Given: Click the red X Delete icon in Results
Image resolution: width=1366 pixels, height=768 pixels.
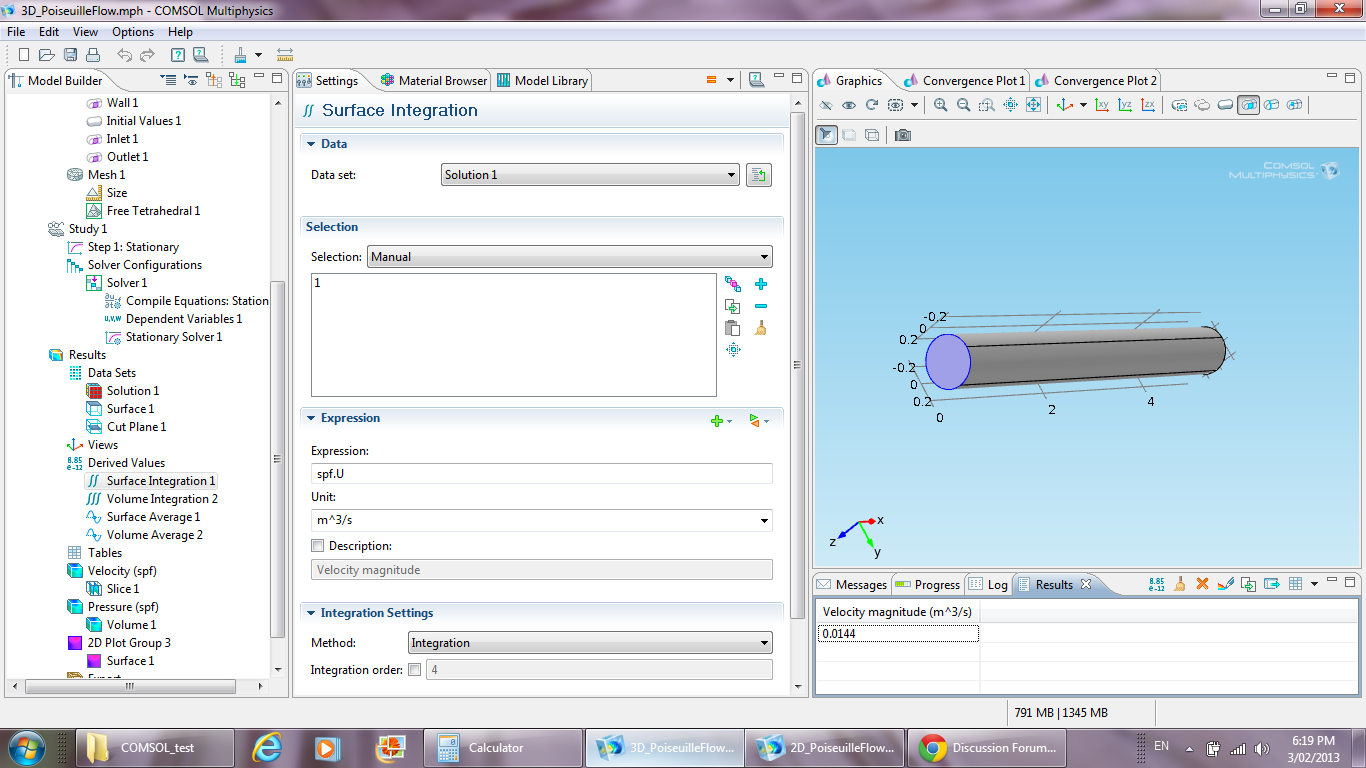Looking at the screenshot, I should point(1203,584).
